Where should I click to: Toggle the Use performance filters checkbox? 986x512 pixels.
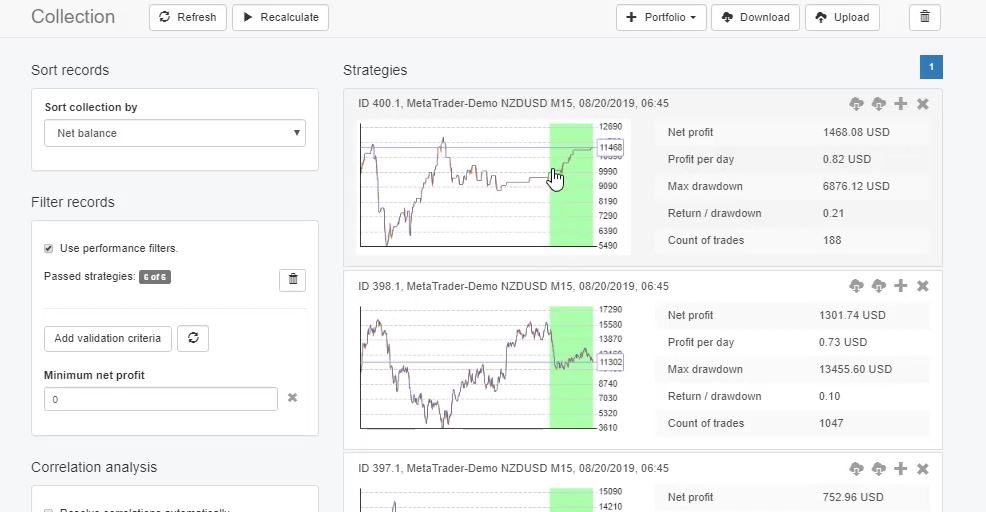pyautogui.click(x=48, y=248)
